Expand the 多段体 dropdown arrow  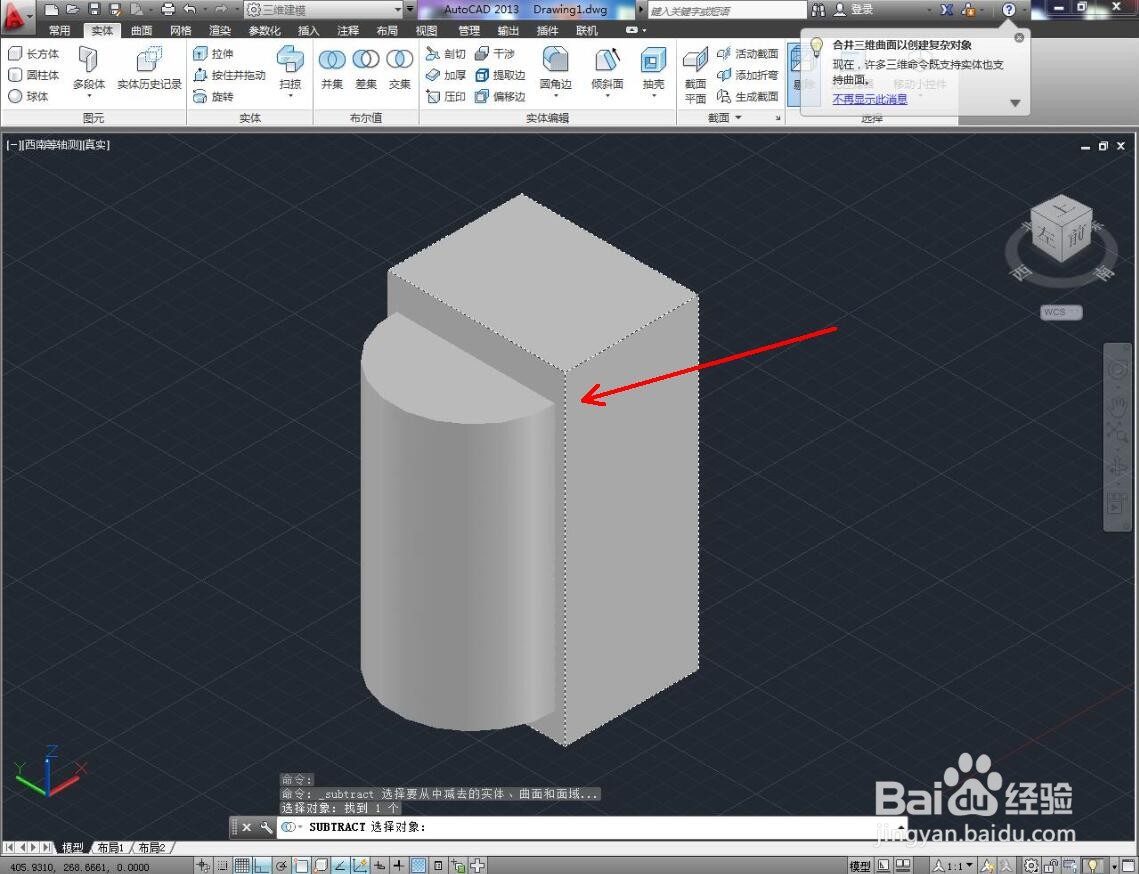tap(89, 95)
